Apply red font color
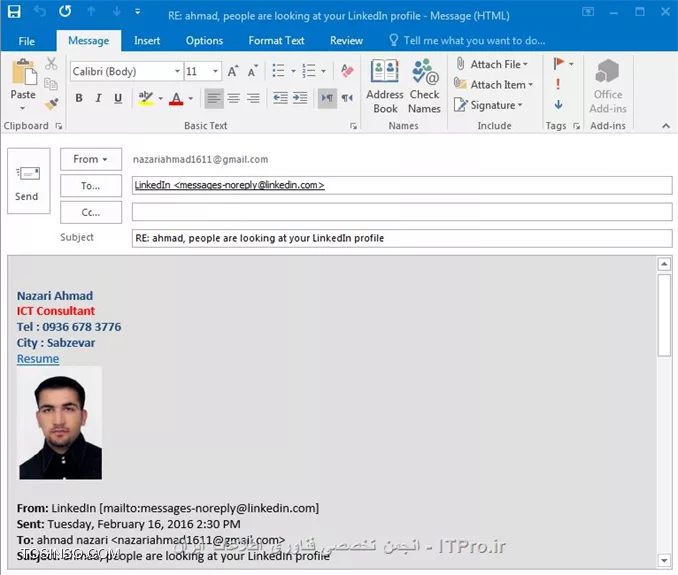Screen dimensions: 678x575 point(176,99)
